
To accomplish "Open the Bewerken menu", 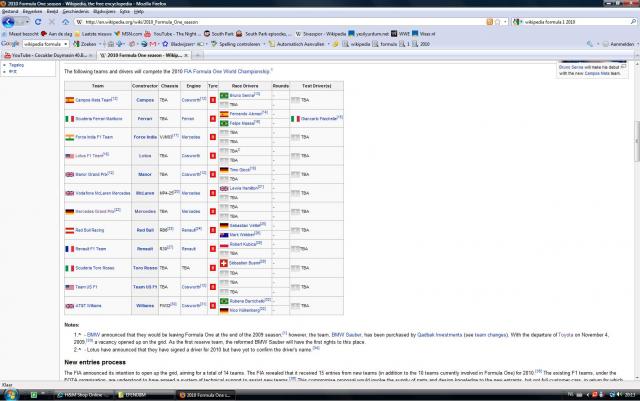I will 32,11.
